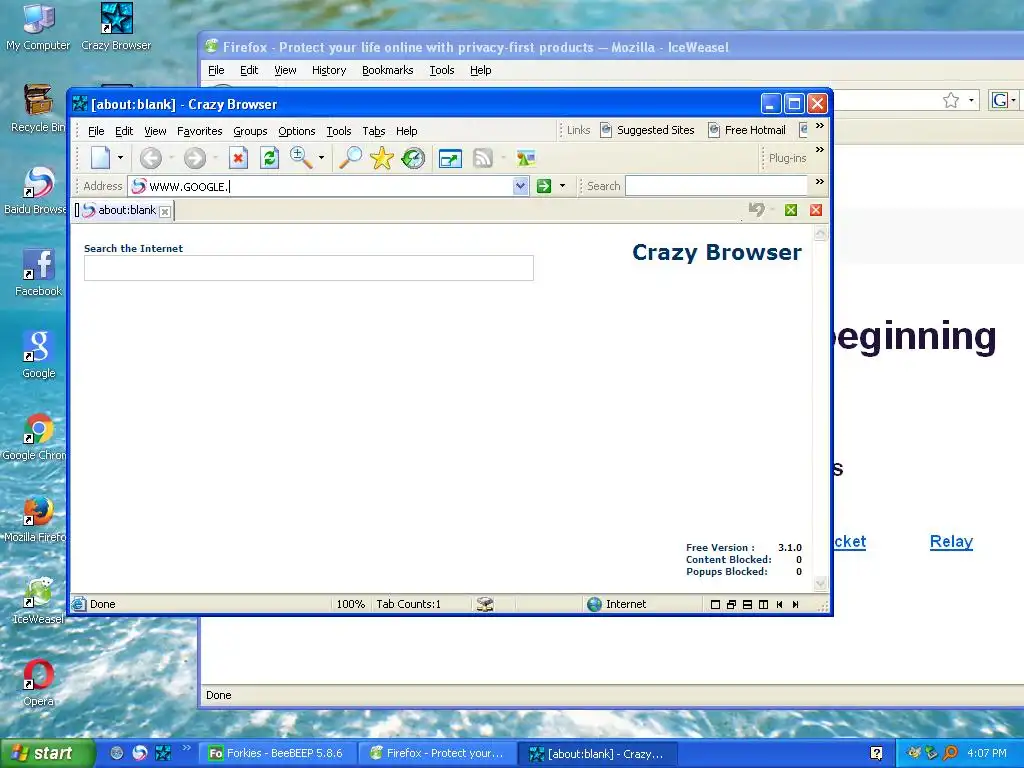
Task: Click the Internet security zone status entry
Action: [x=616, y=604]
